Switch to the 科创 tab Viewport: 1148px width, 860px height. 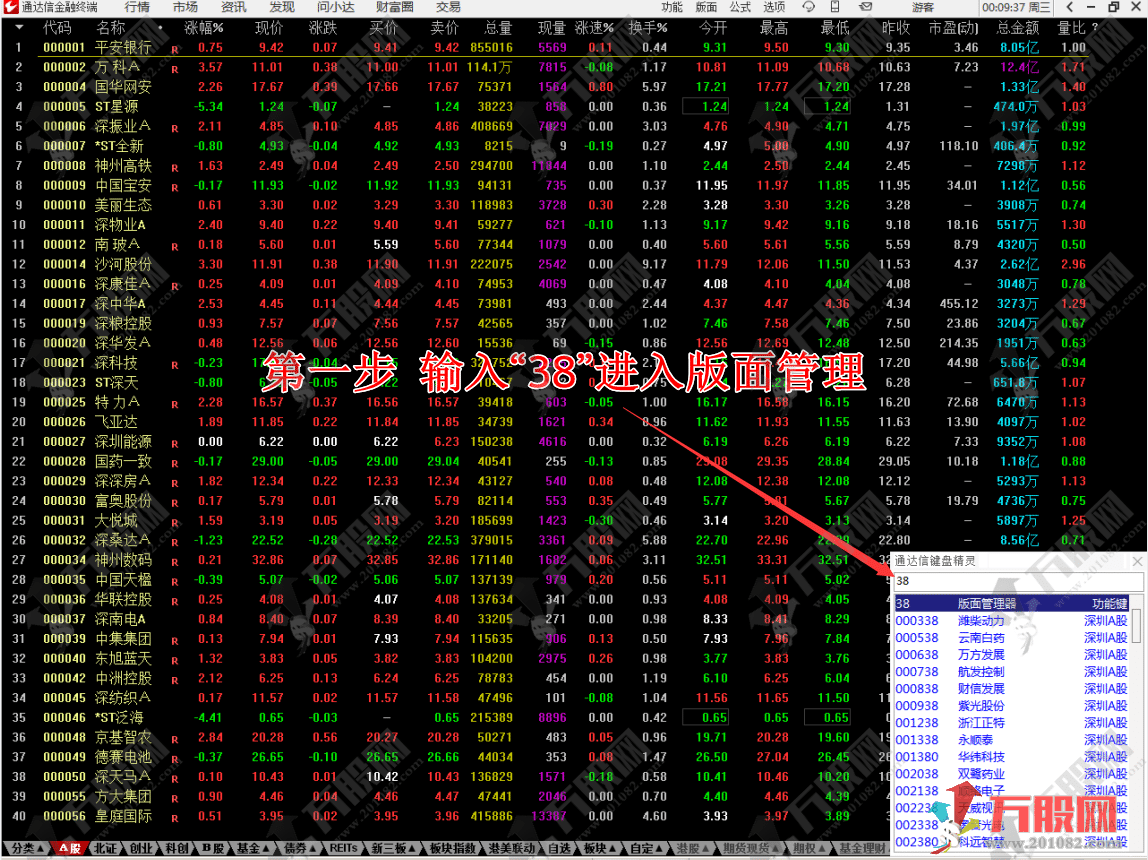click(177, 848)
